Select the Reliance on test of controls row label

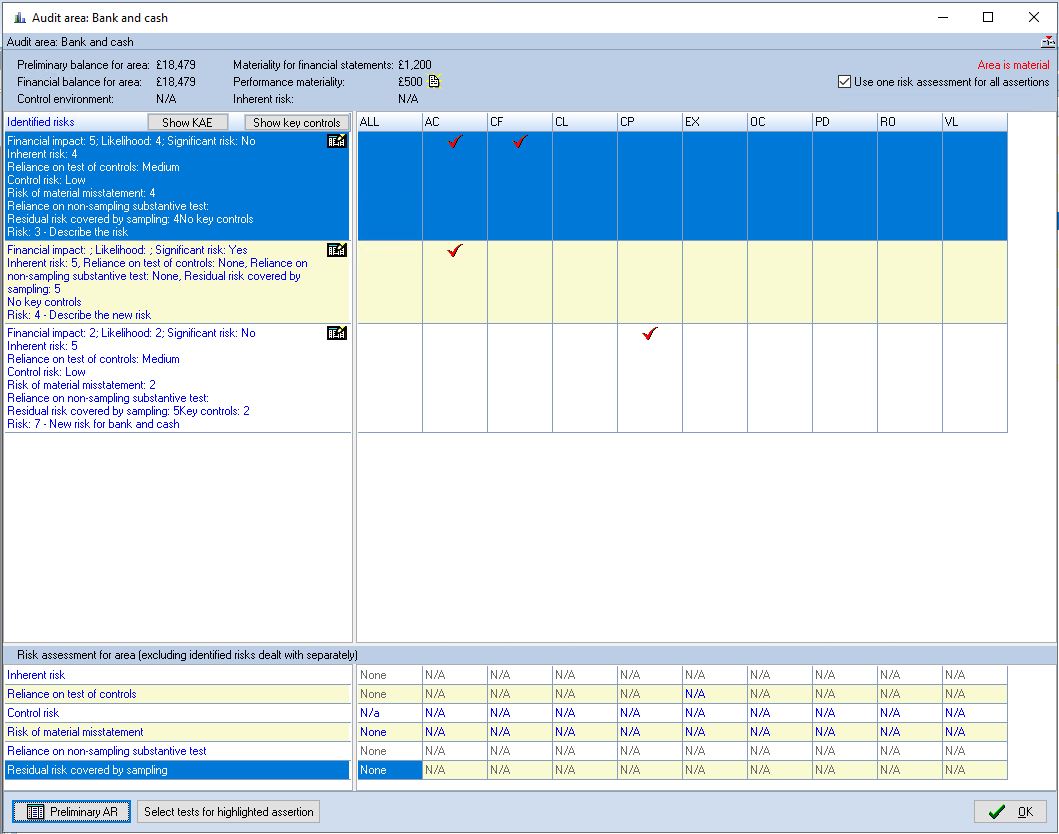point(177,694)
